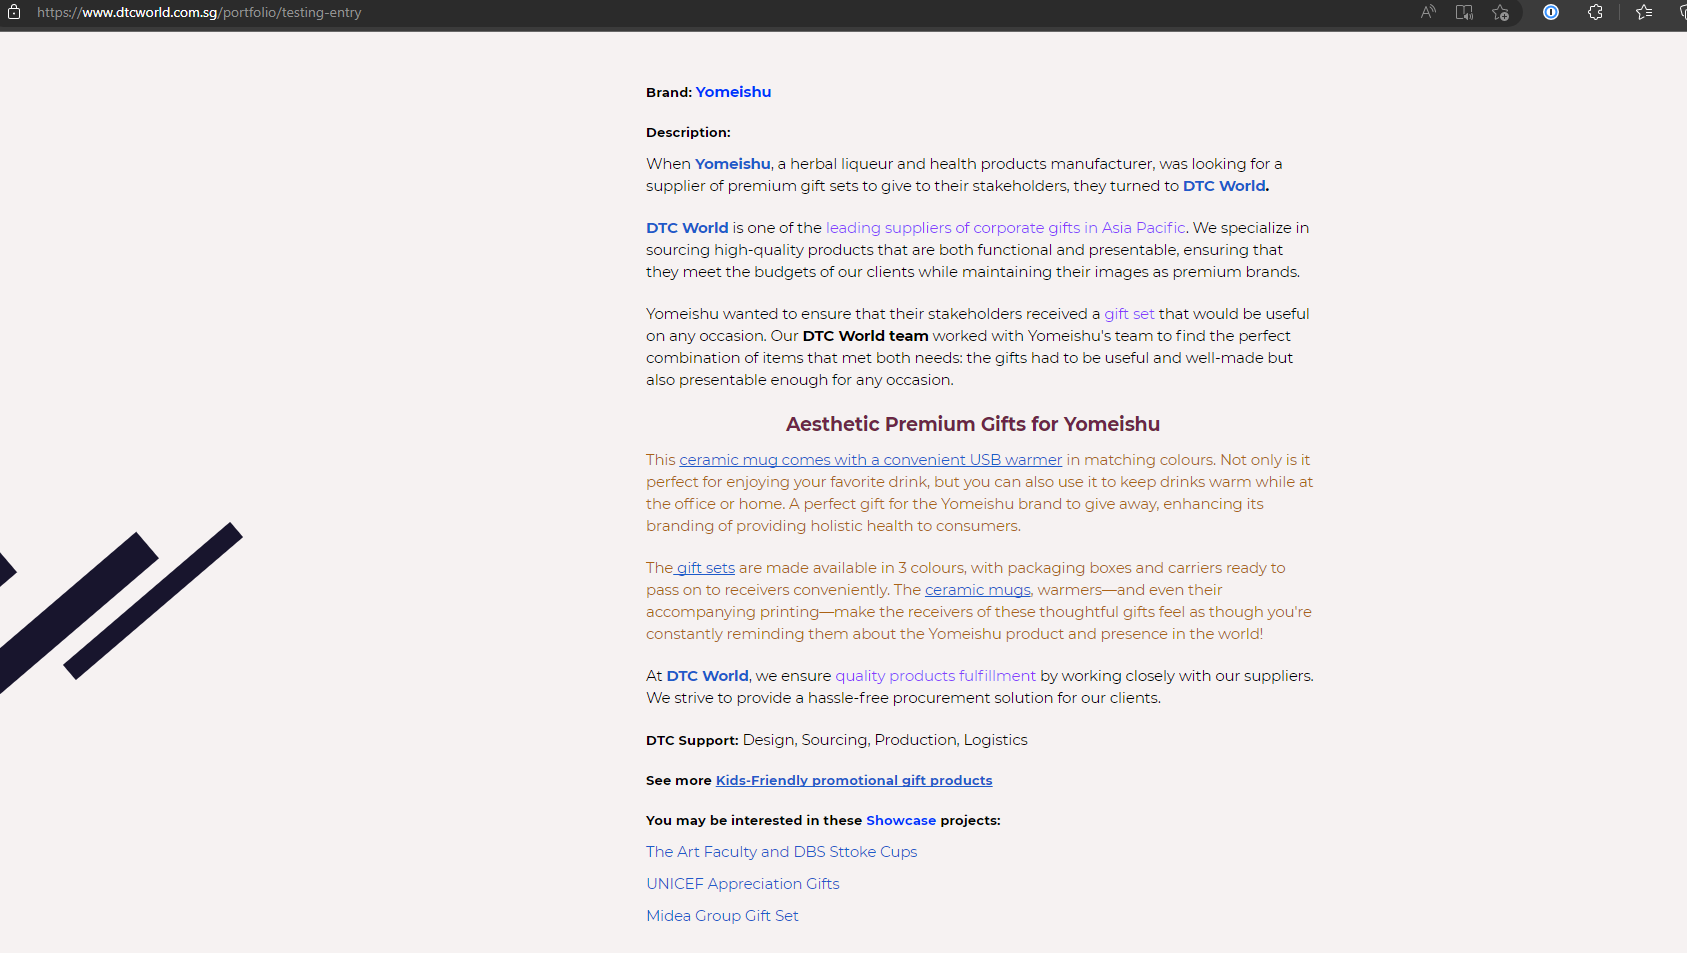Add page to favorites star icon
Image resolution: width=1687 pixels, height=953 pixels.
pos(1500,12)
